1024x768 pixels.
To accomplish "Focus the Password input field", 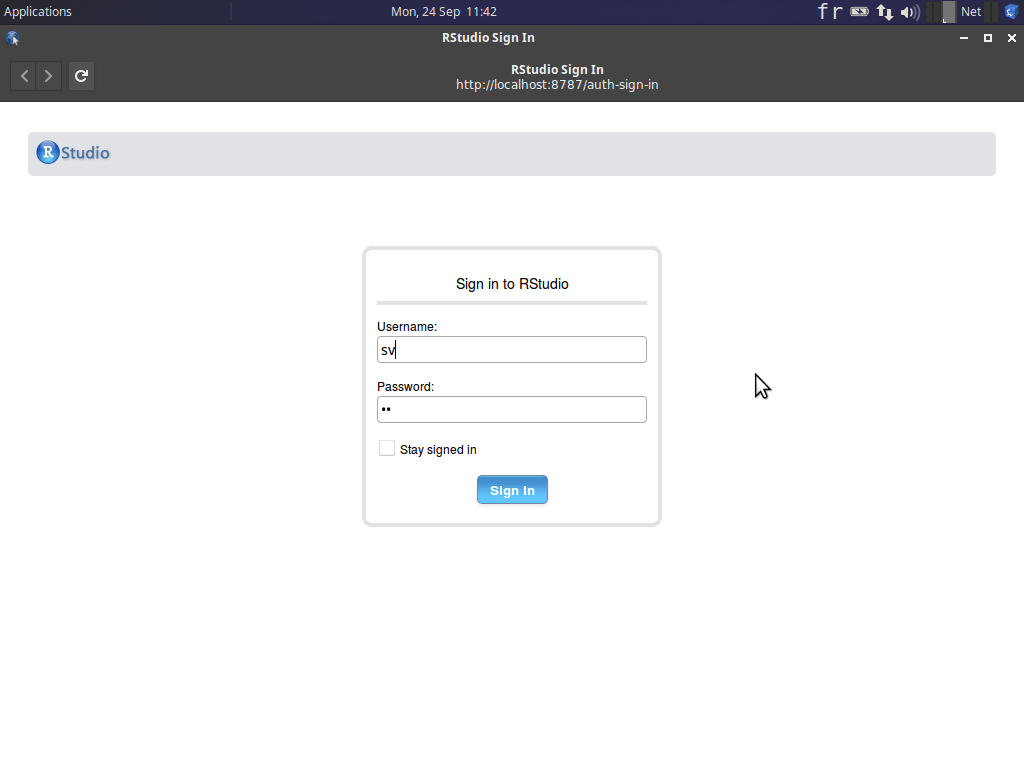I will 511,409.
